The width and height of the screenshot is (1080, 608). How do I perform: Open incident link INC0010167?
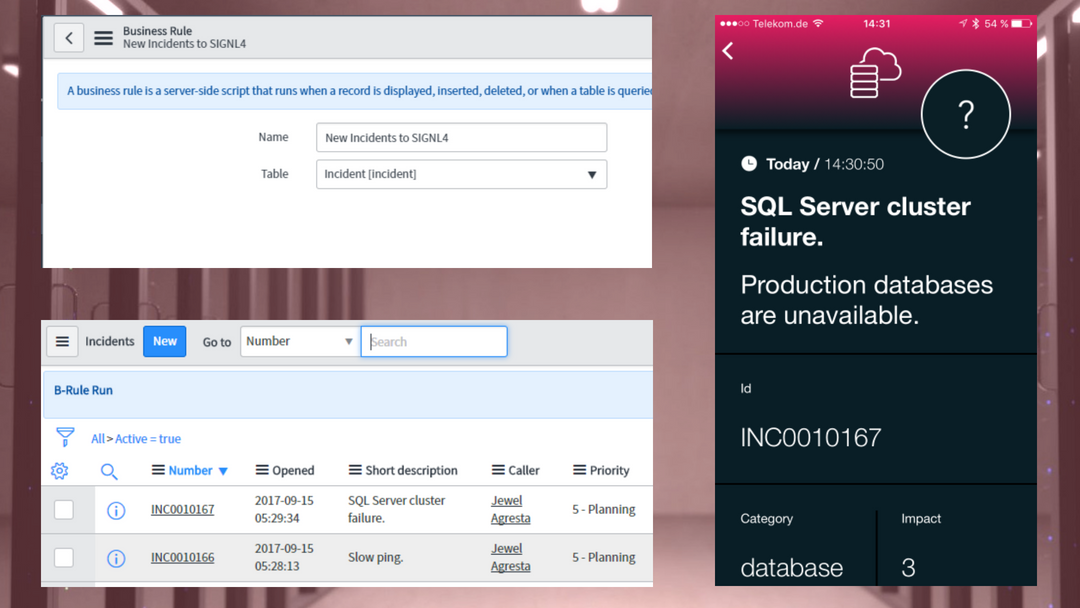point(183,510)
